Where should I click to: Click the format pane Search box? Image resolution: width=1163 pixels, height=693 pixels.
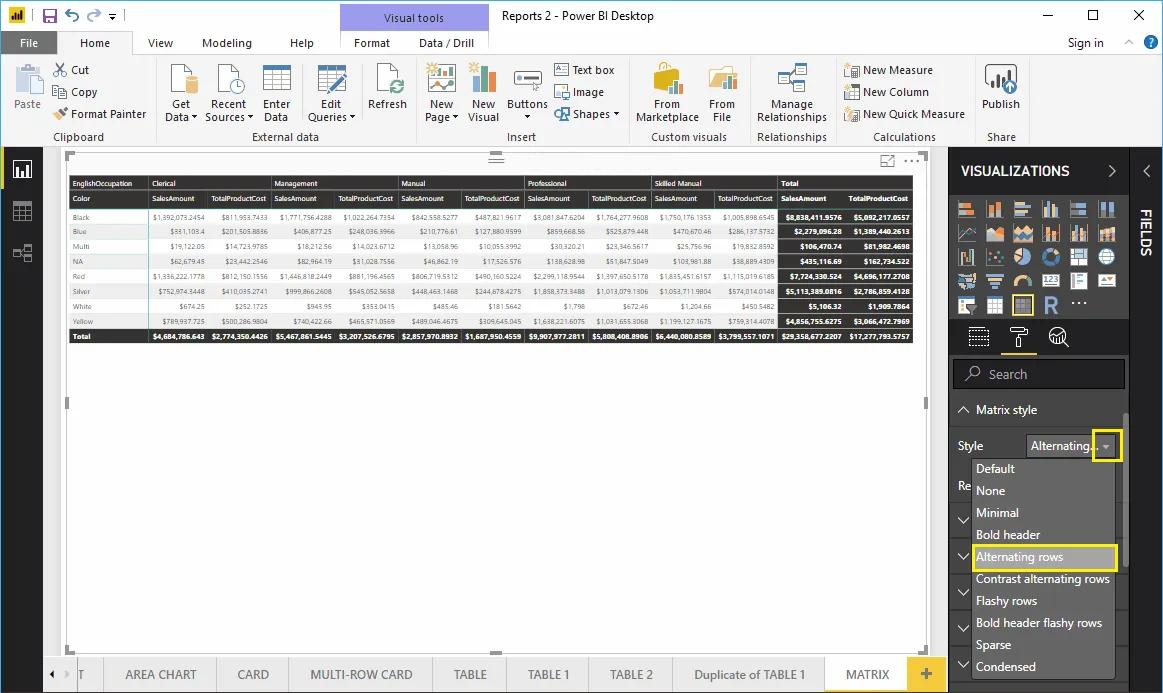tap(1038, 373)
